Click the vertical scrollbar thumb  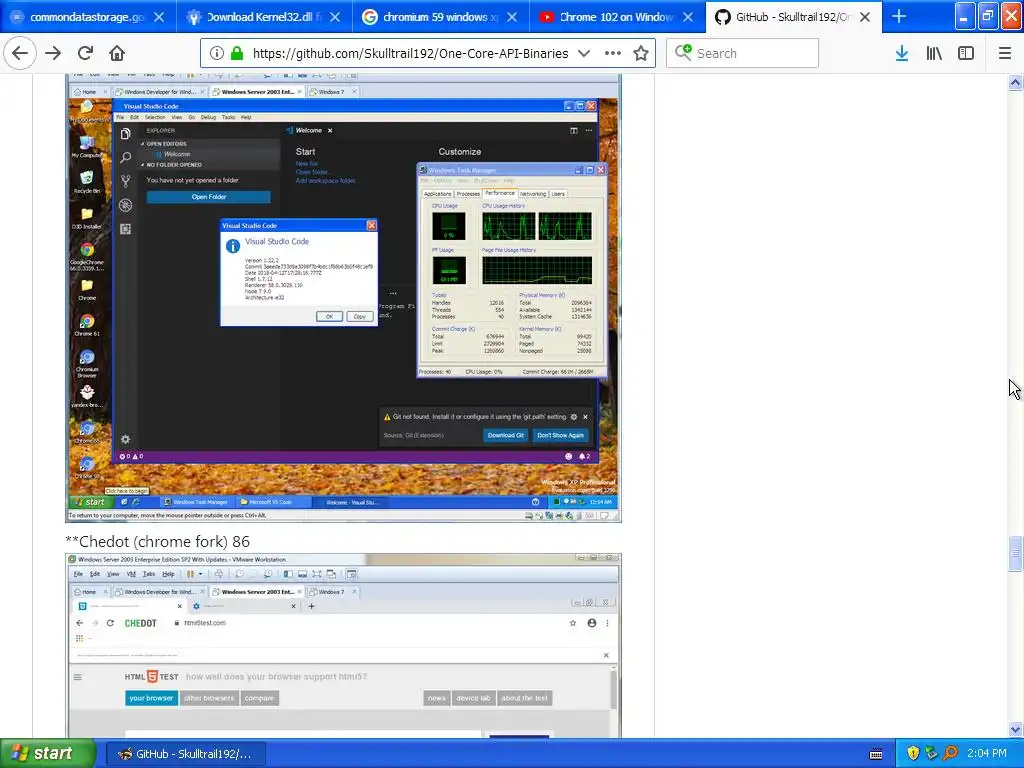coord(1016,554)
